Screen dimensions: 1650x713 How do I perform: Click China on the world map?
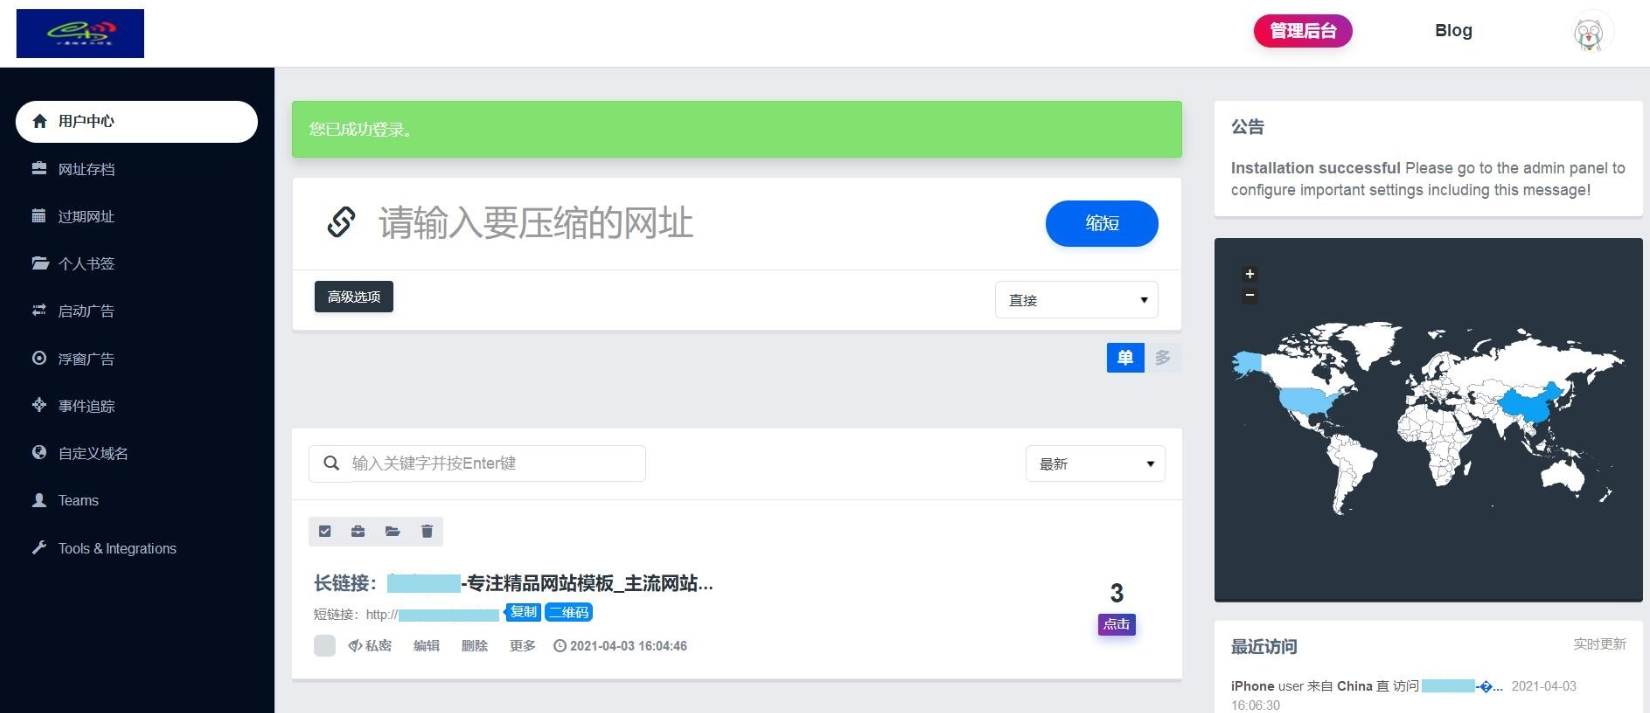(1530, 403)
